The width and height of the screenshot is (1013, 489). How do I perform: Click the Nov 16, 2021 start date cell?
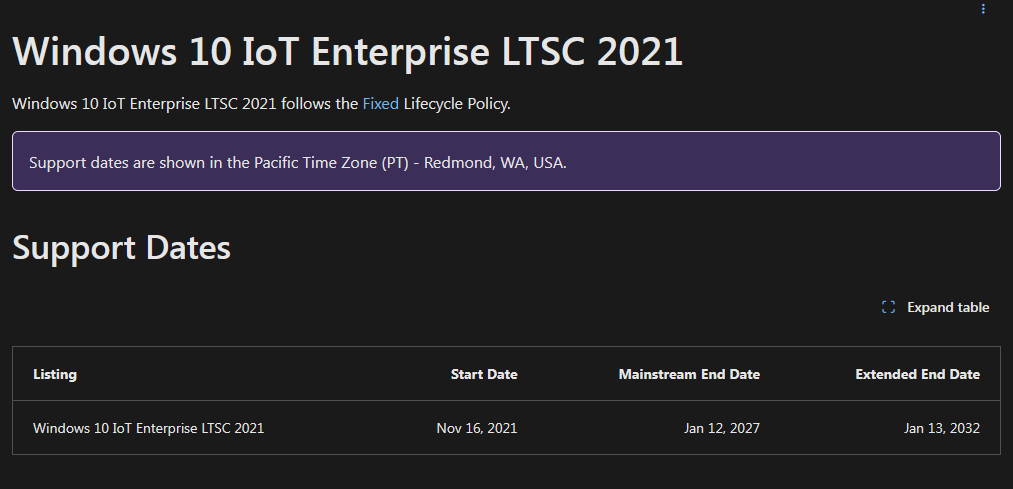(477, 428)
